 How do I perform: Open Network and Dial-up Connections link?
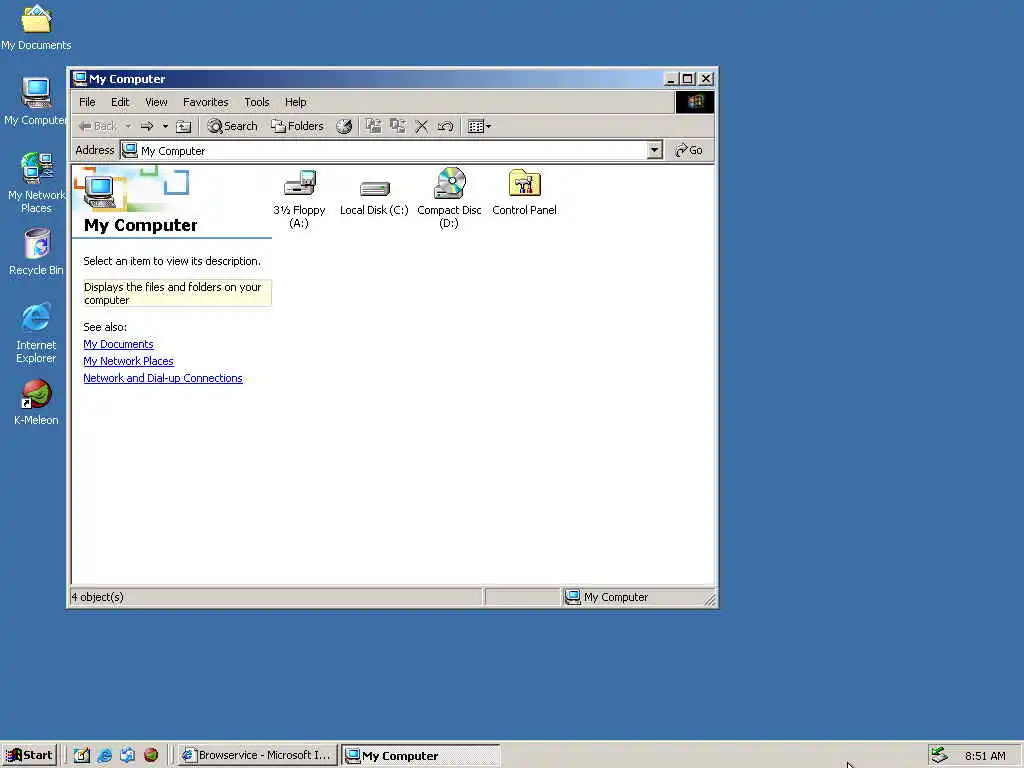click(x=163, y=378)
